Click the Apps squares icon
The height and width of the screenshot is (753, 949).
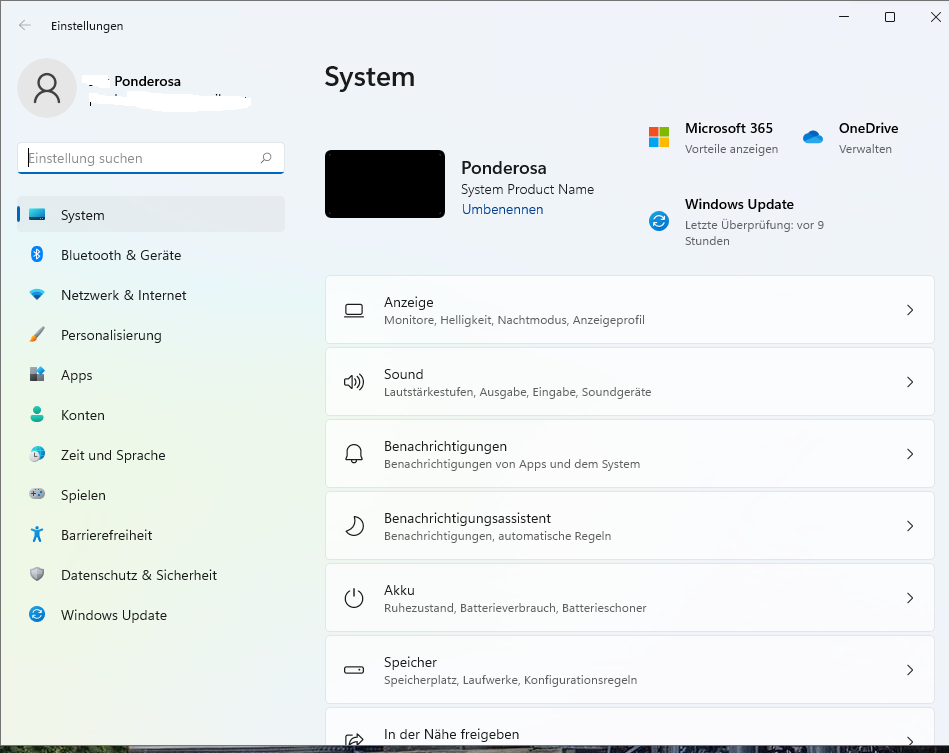coord(37,375)
